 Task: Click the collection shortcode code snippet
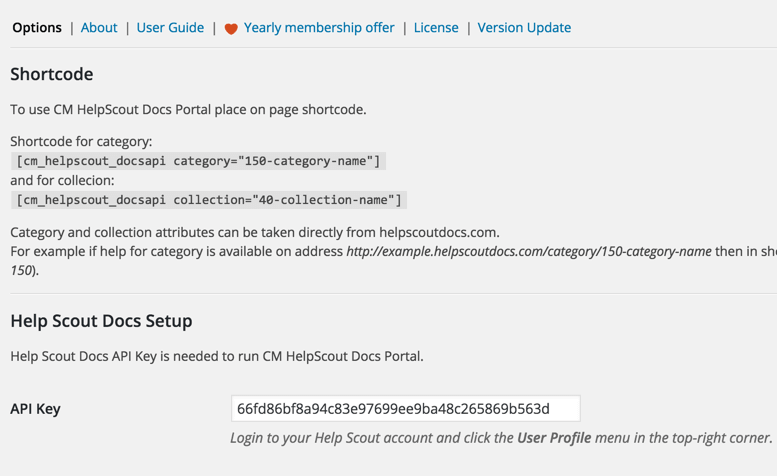click(x=209, y=200)
